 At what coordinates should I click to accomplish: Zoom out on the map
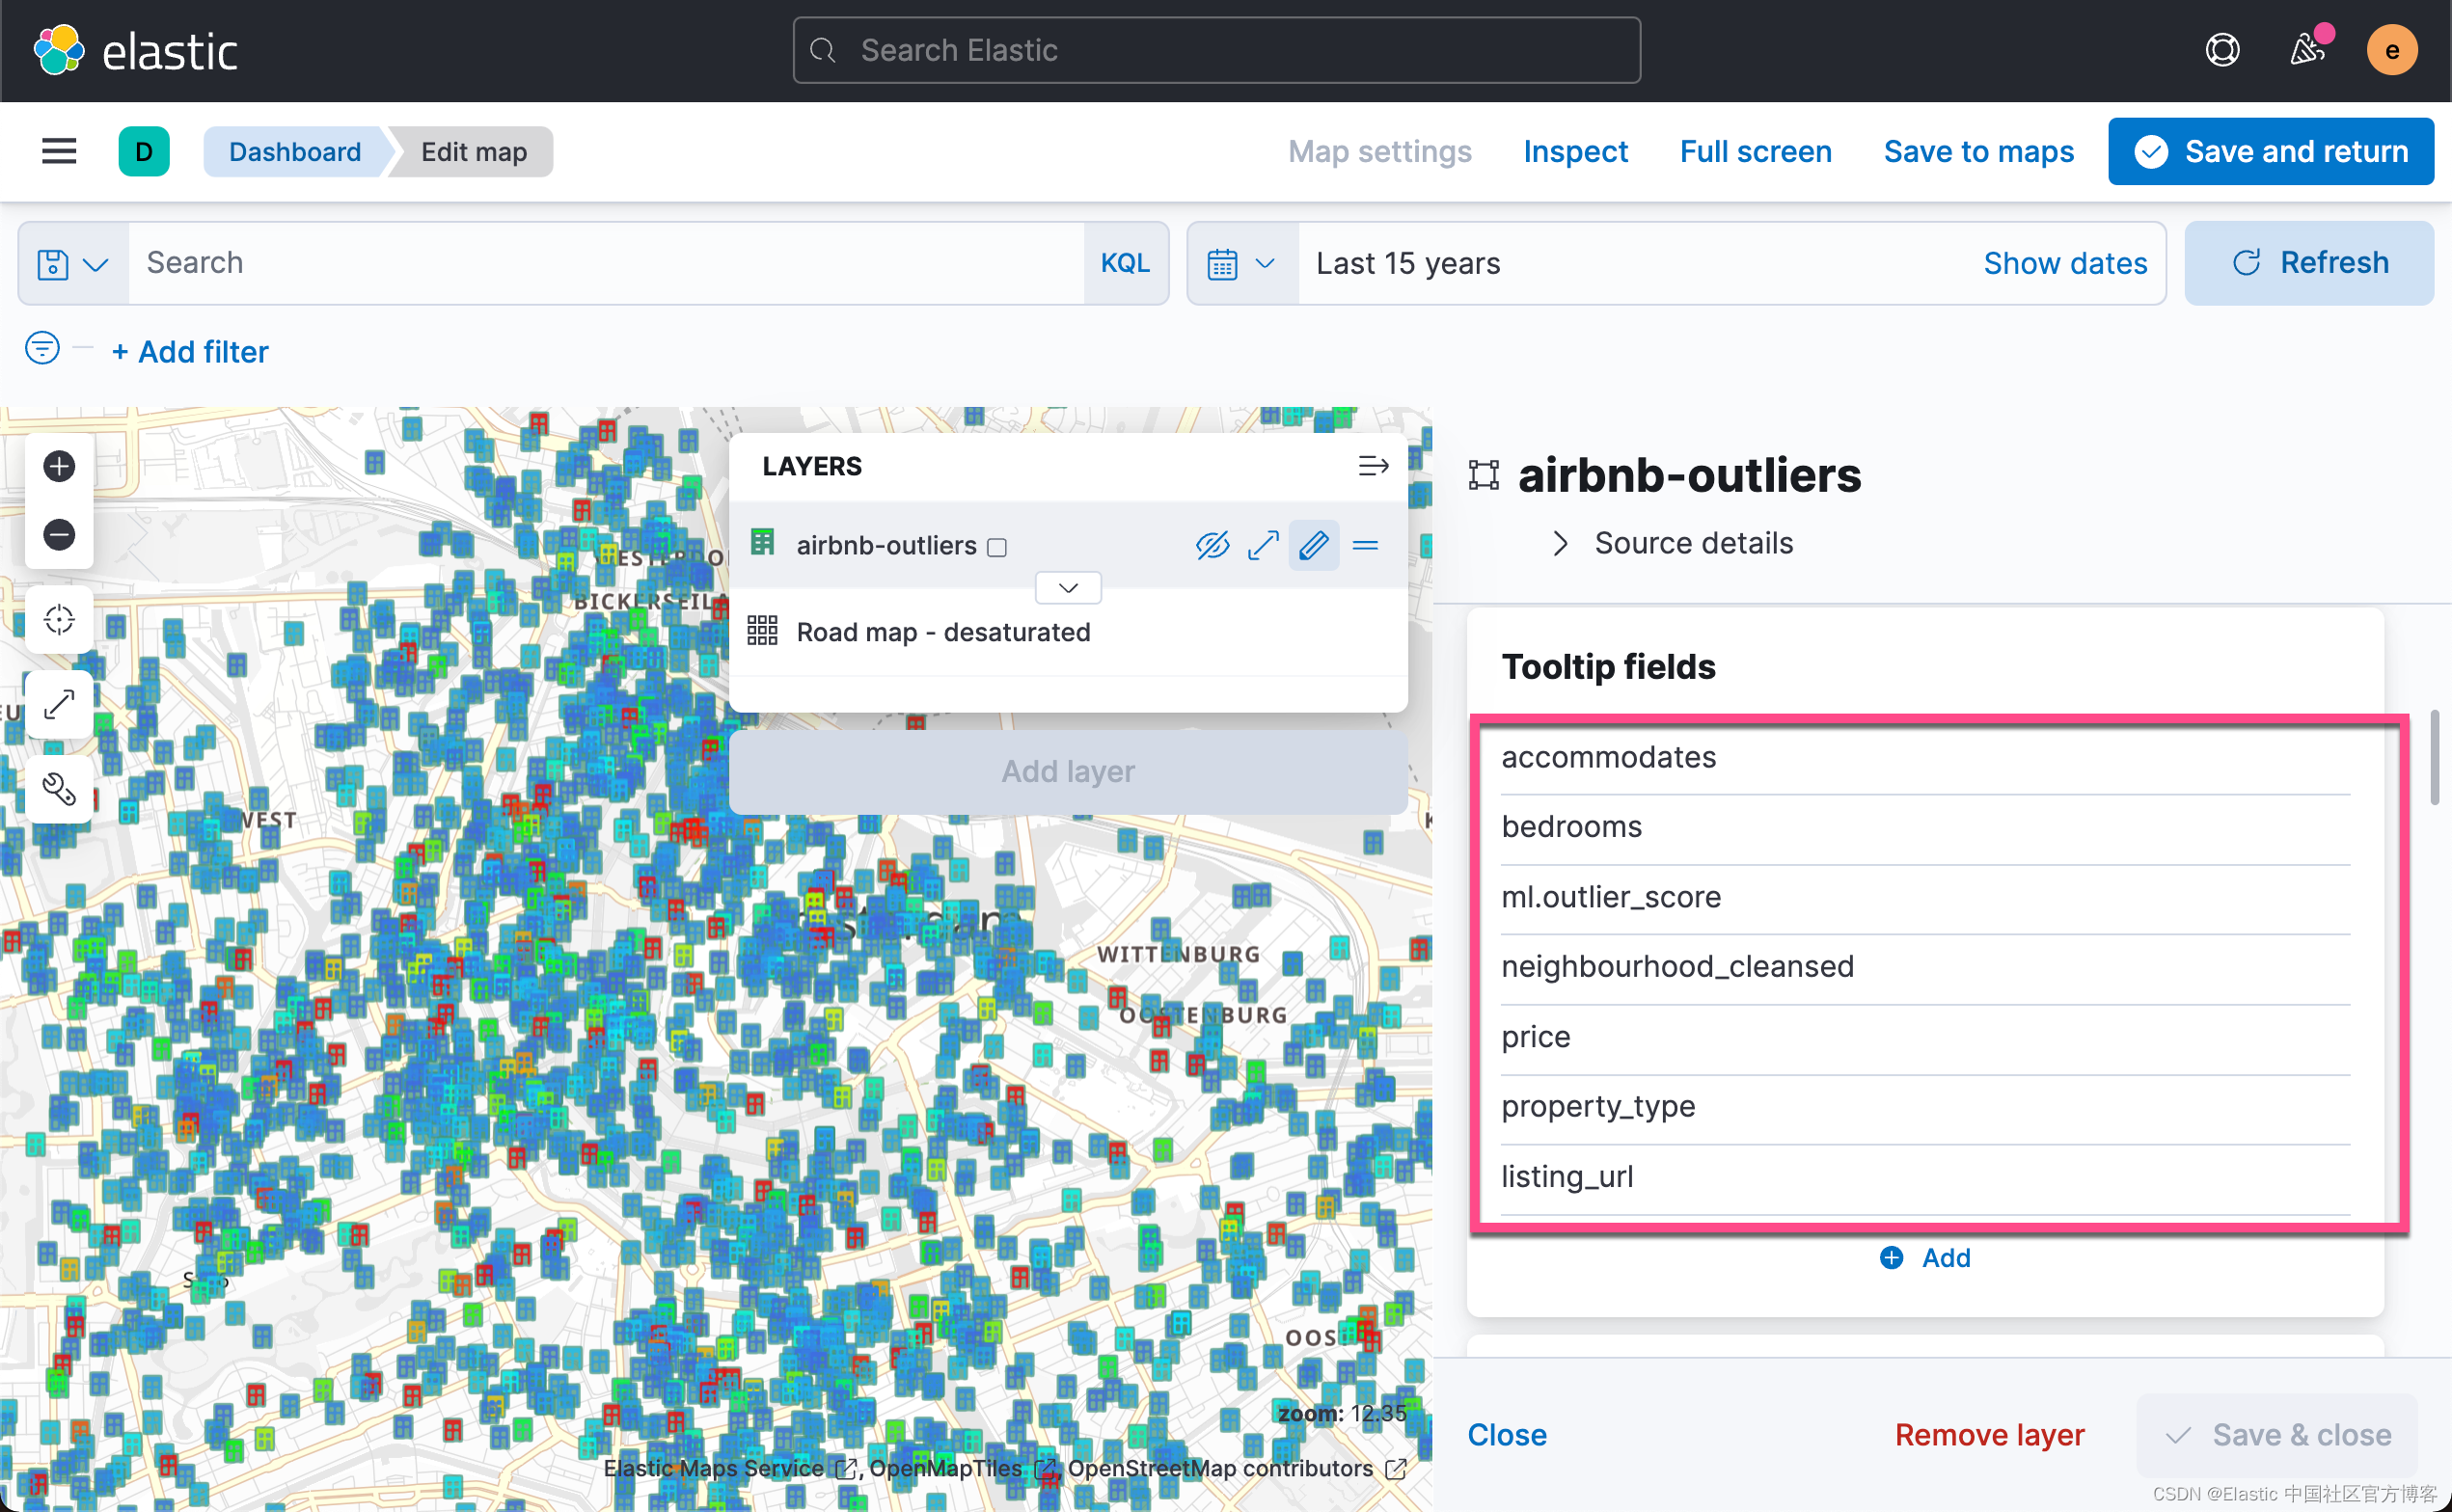tap(59, 534)
